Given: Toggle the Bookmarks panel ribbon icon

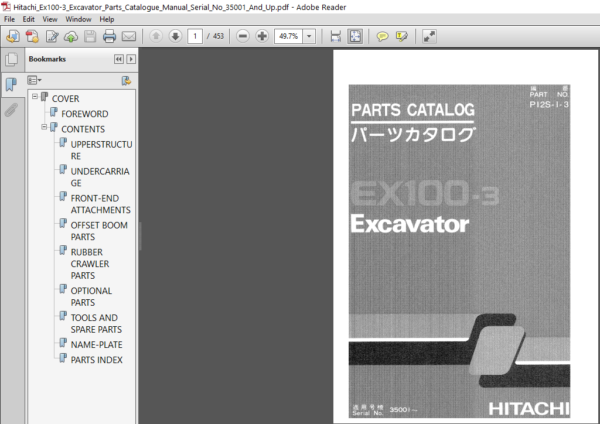Looking at the screenshot, I should 11,84.
